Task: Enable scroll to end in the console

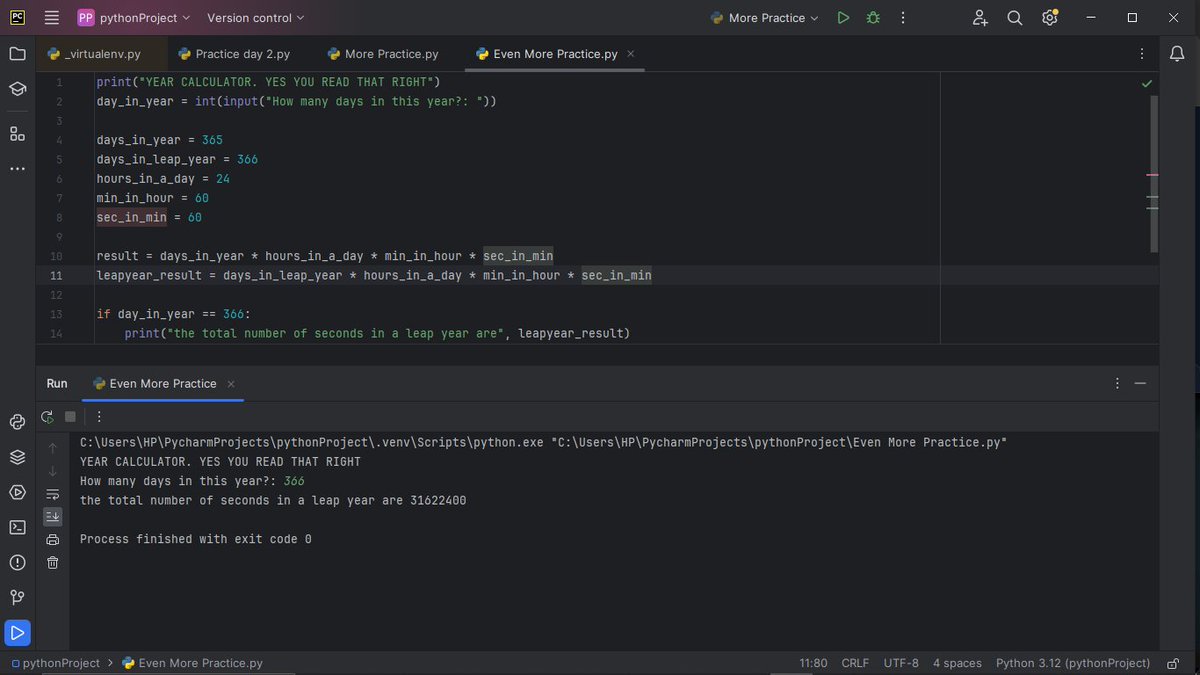Action: point(52,516)
